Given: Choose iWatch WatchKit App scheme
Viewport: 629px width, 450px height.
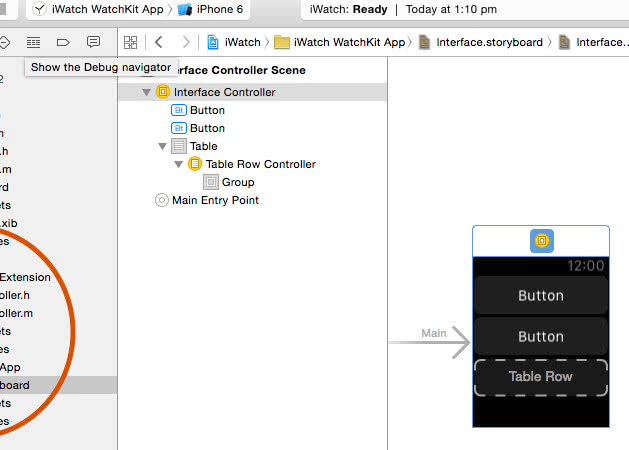Looking at the screenshot, I should click(x=98, y=9).
